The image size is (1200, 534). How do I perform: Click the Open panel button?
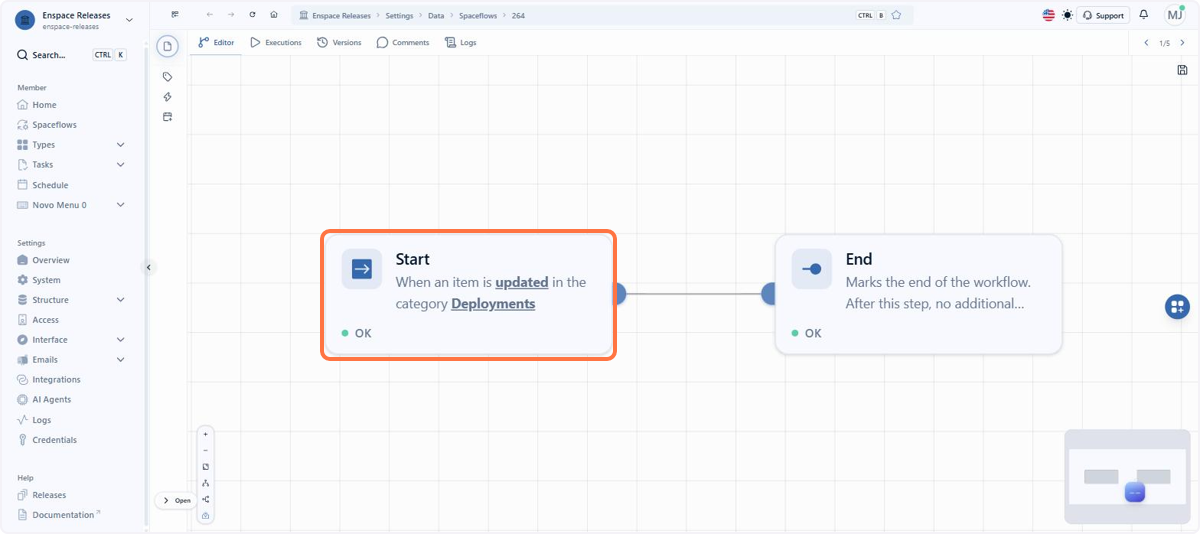[176, 500]
